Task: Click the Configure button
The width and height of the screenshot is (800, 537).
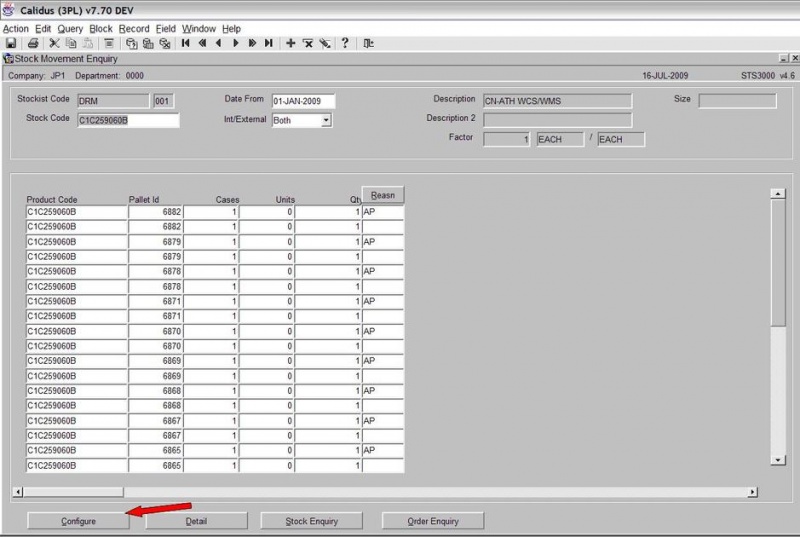Action: tap(78, 521)
